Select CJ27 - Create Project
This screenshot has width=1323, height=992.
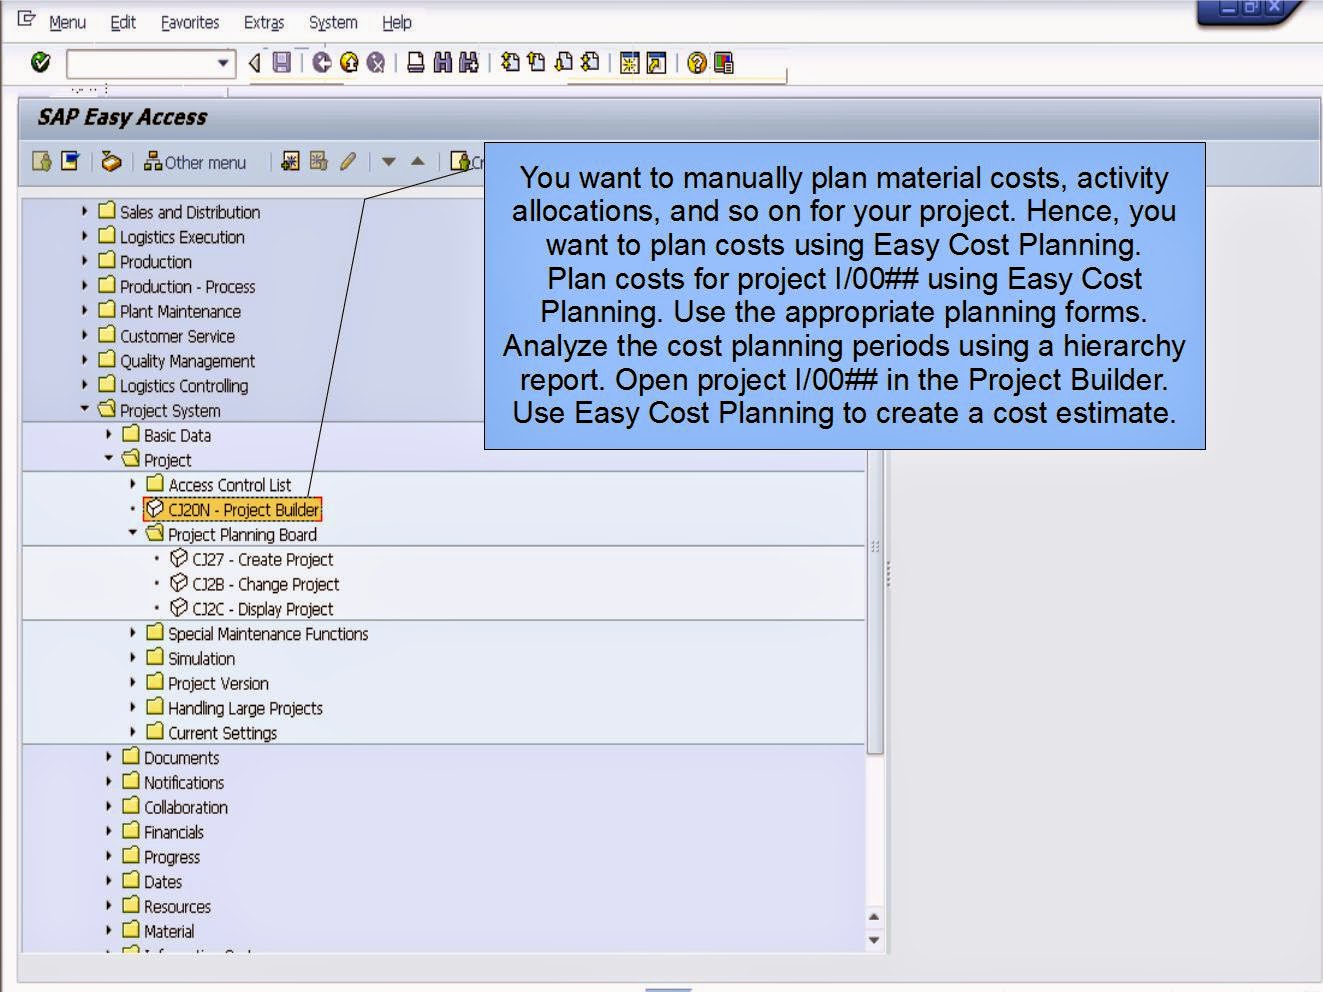pos(251,559)
